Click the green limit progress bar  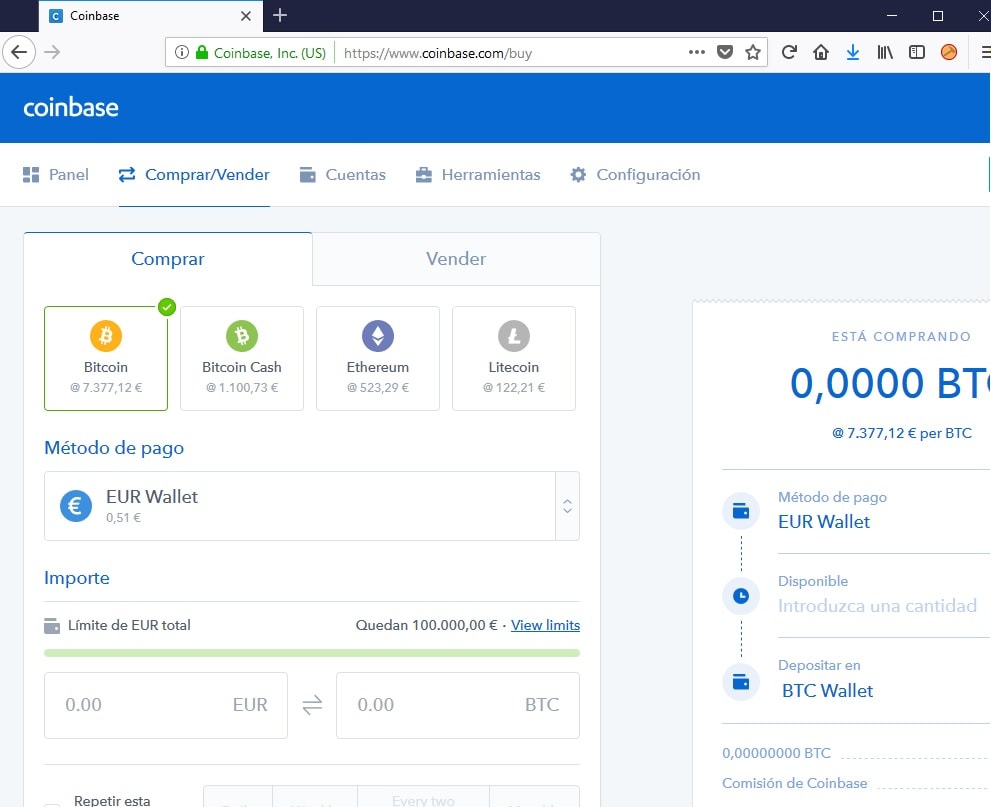coord(311,651)
